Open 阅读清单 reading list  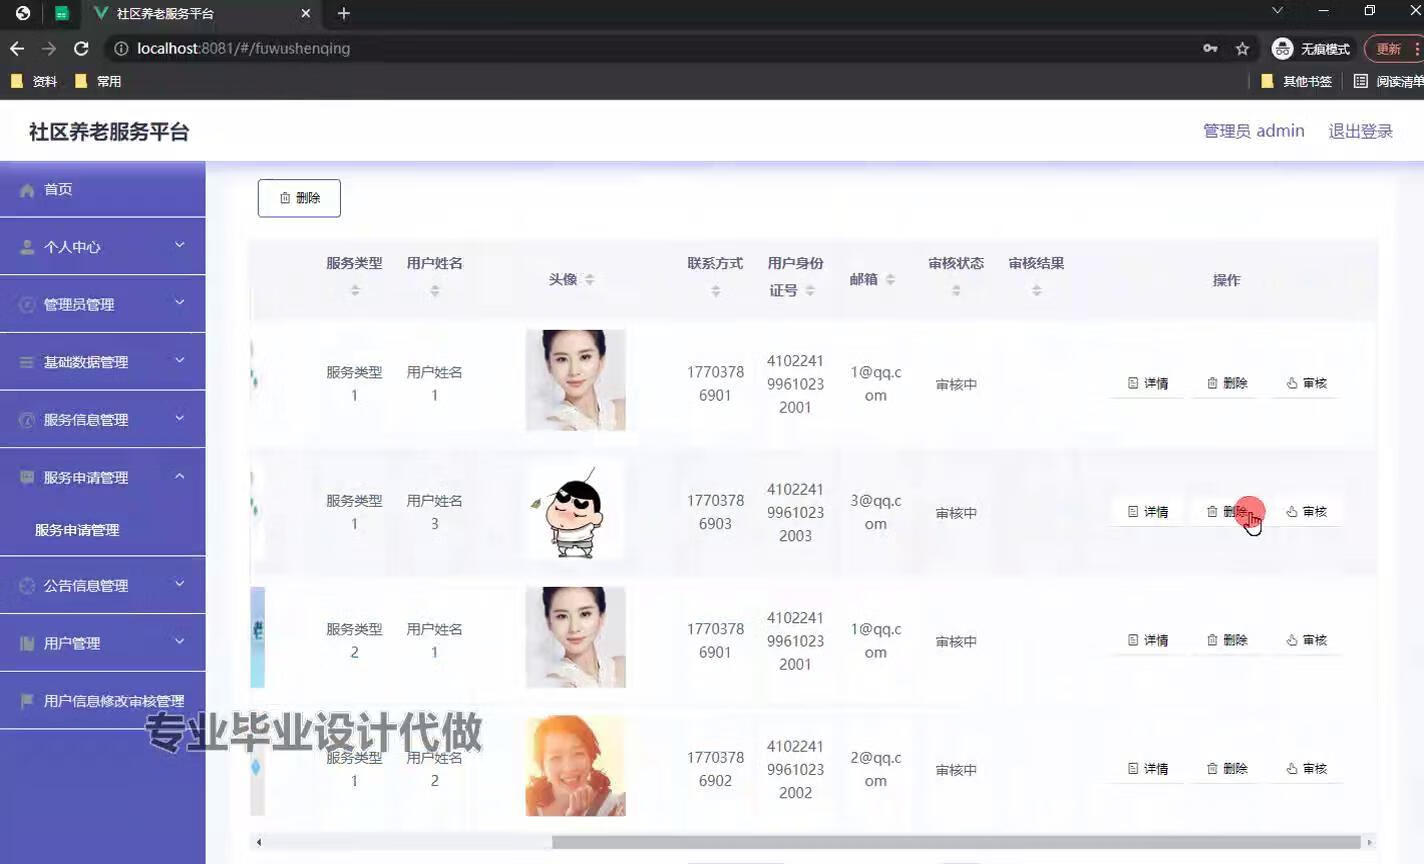coord(1389,81)
